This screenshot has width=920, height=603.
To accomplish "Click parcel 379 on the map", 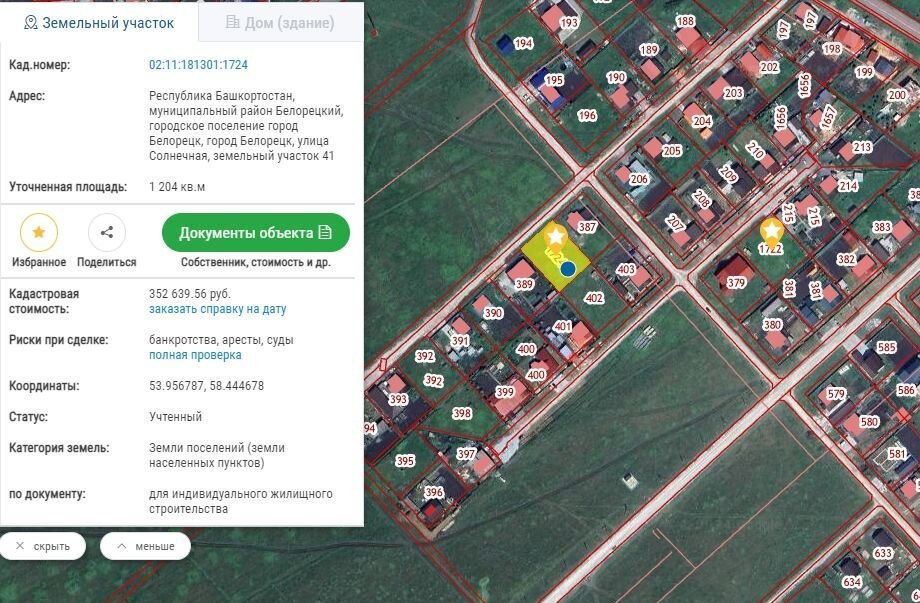I will [x=736, y=283].
